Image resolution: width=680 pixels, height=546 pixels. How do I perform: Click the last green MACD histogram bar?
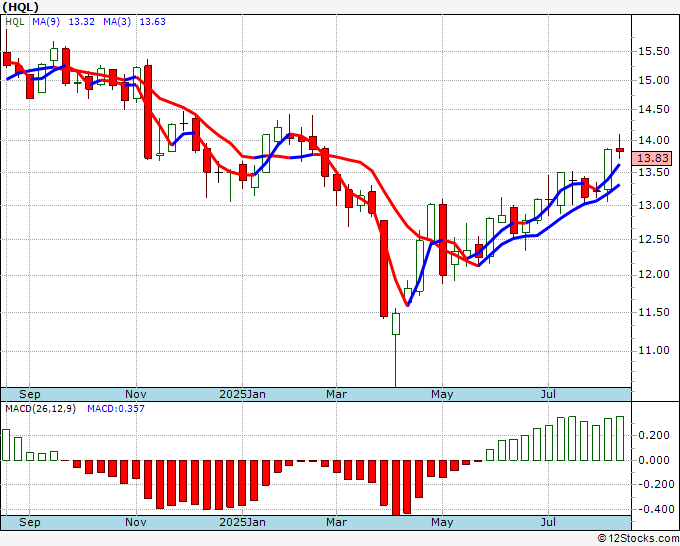pos(620,438)
